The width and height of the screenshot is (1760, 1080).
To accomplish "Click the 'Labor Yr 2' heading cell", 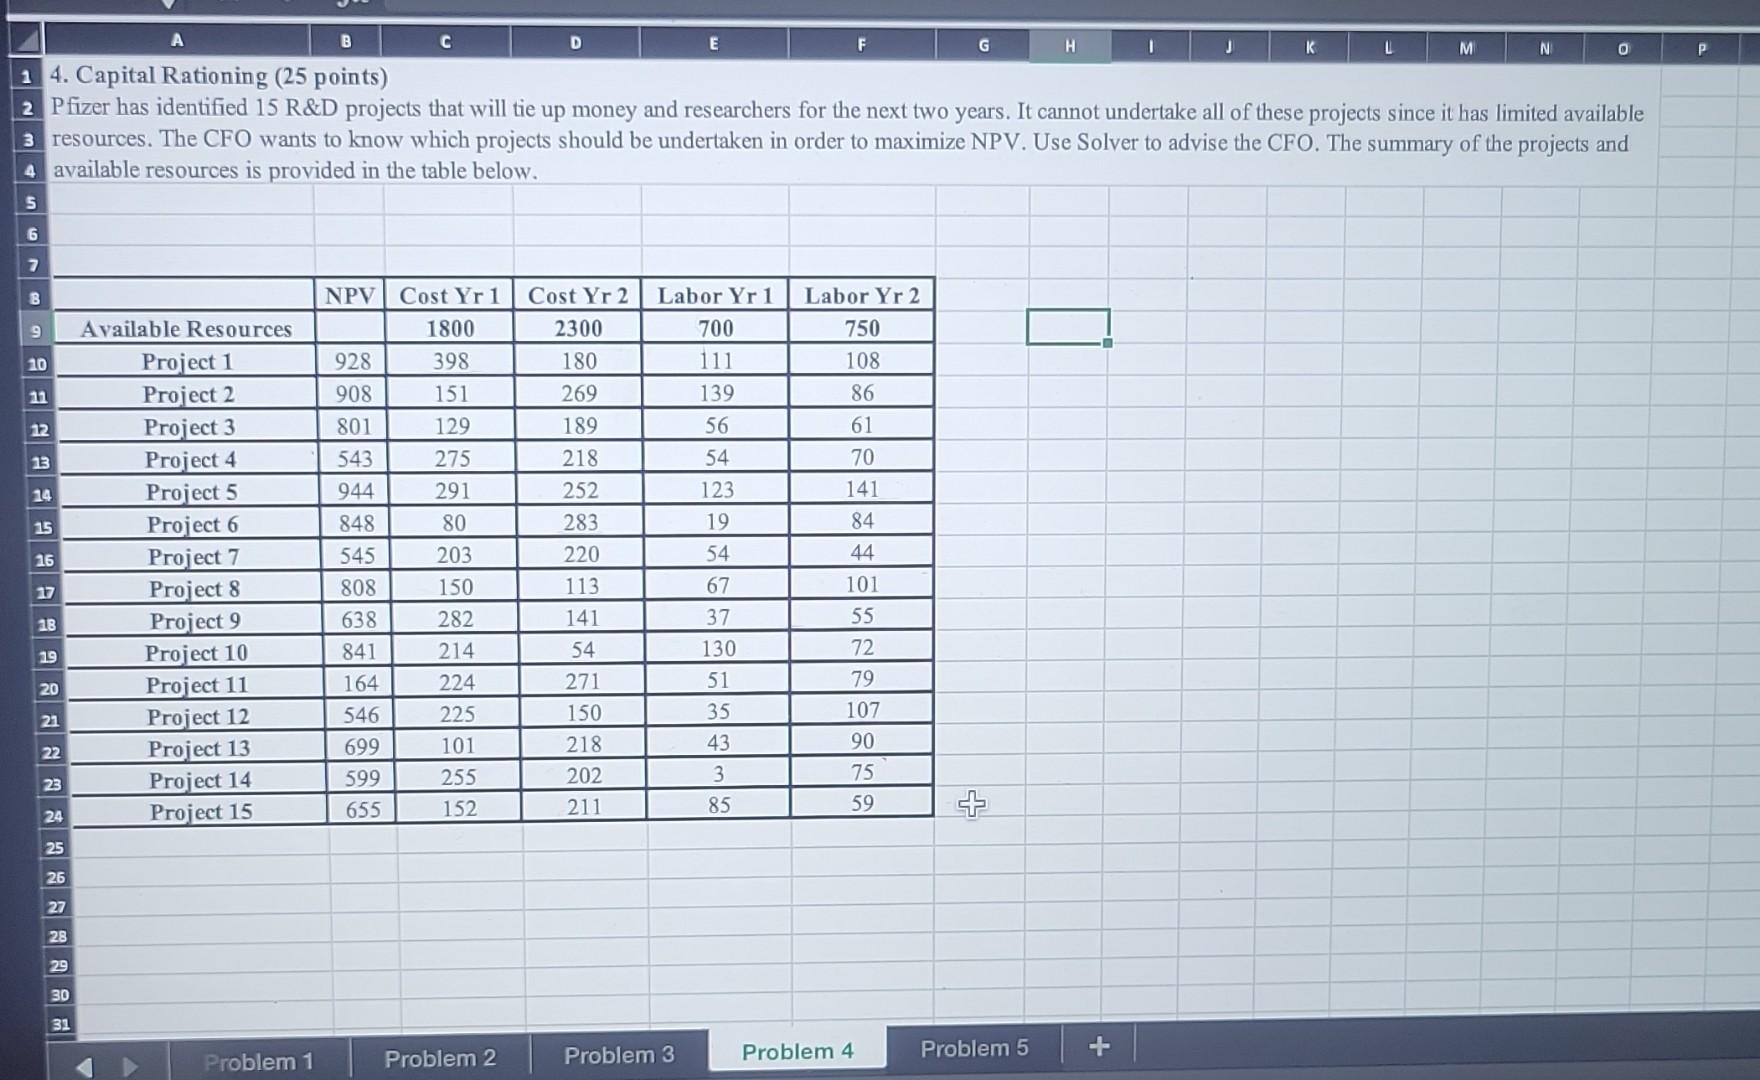I will 862,295.
